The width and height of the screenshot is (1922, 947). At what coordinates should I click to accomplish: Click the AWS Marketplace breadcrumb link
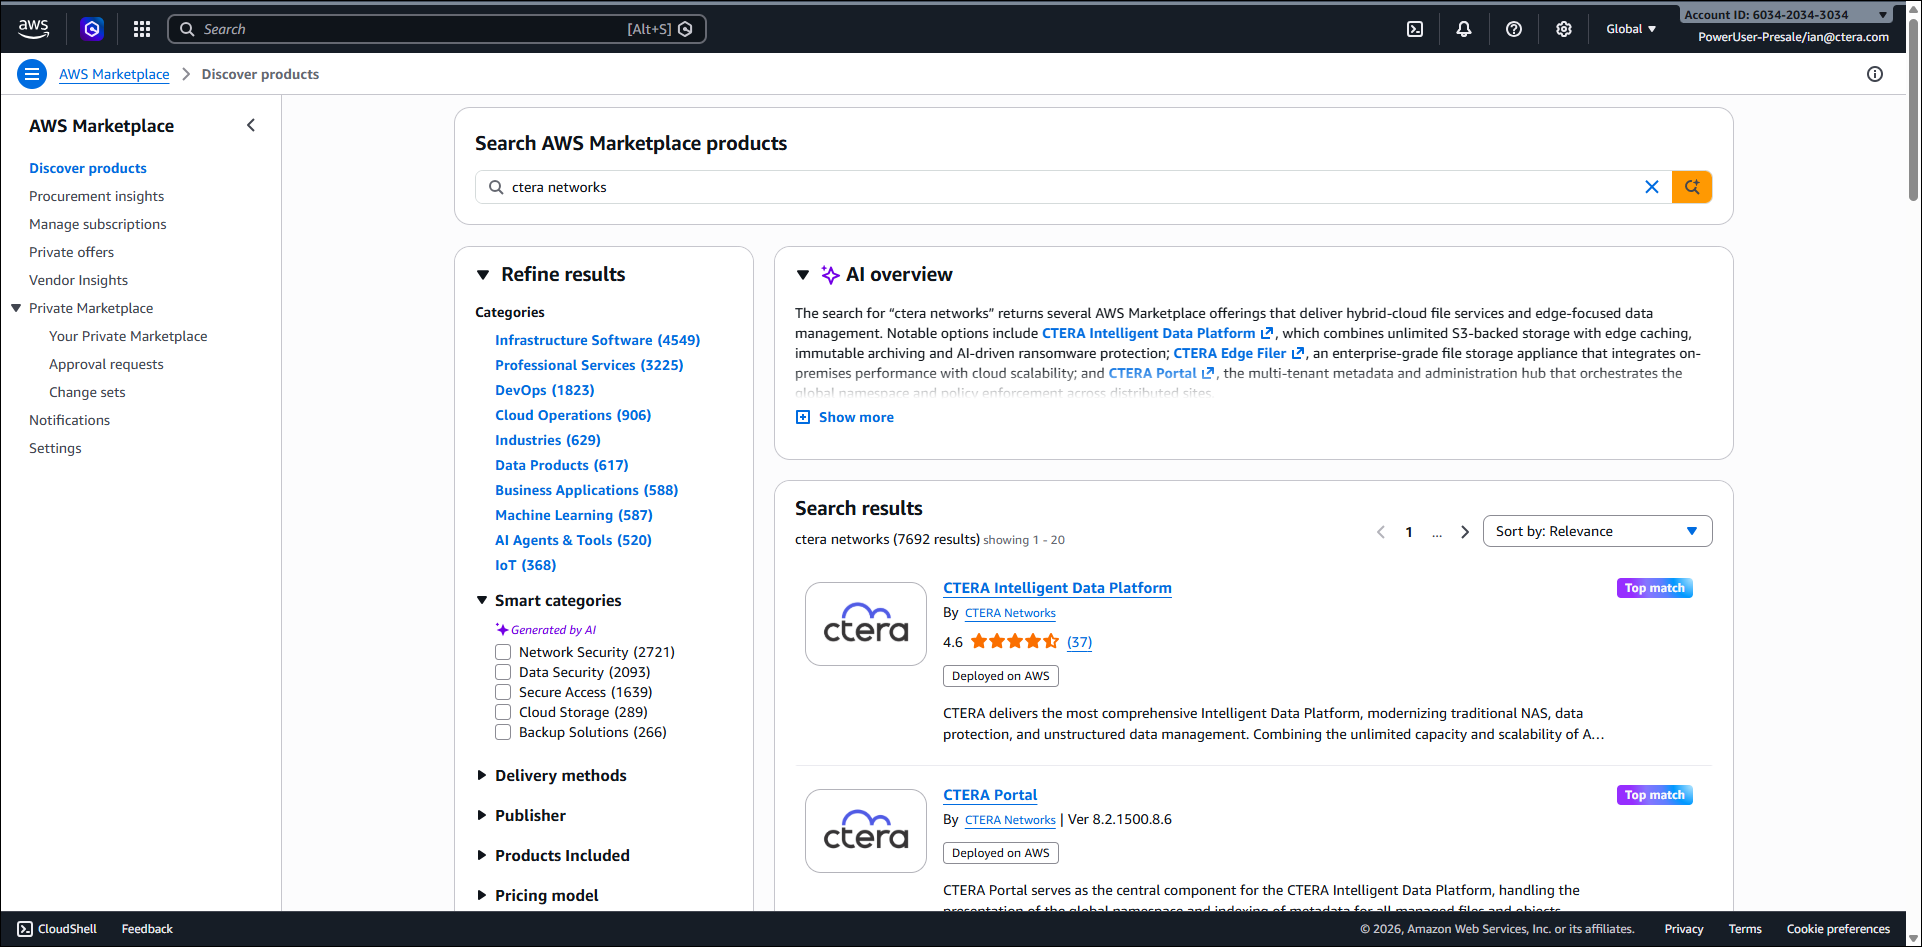click(x=114, y=74)
